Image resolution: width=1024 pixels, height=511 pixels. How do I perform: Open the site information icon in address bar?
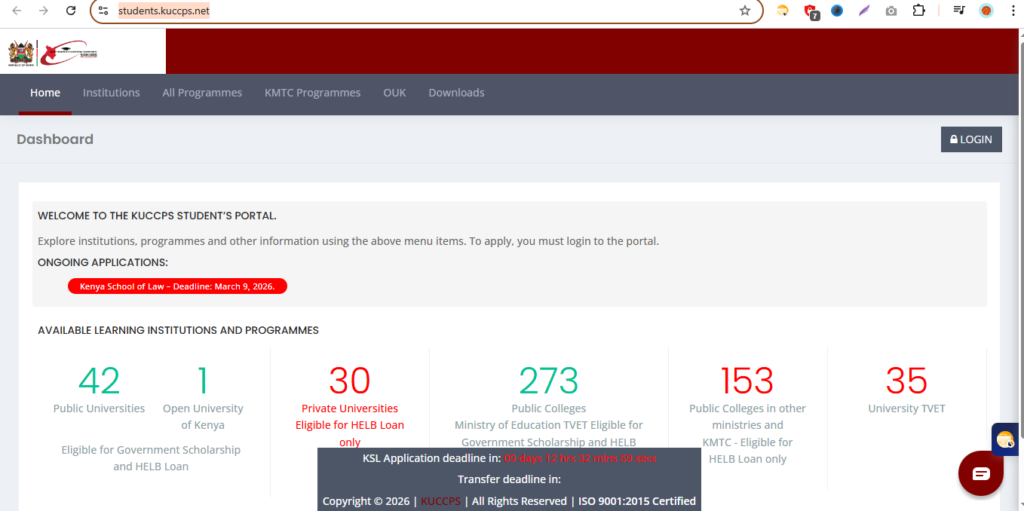103,11
